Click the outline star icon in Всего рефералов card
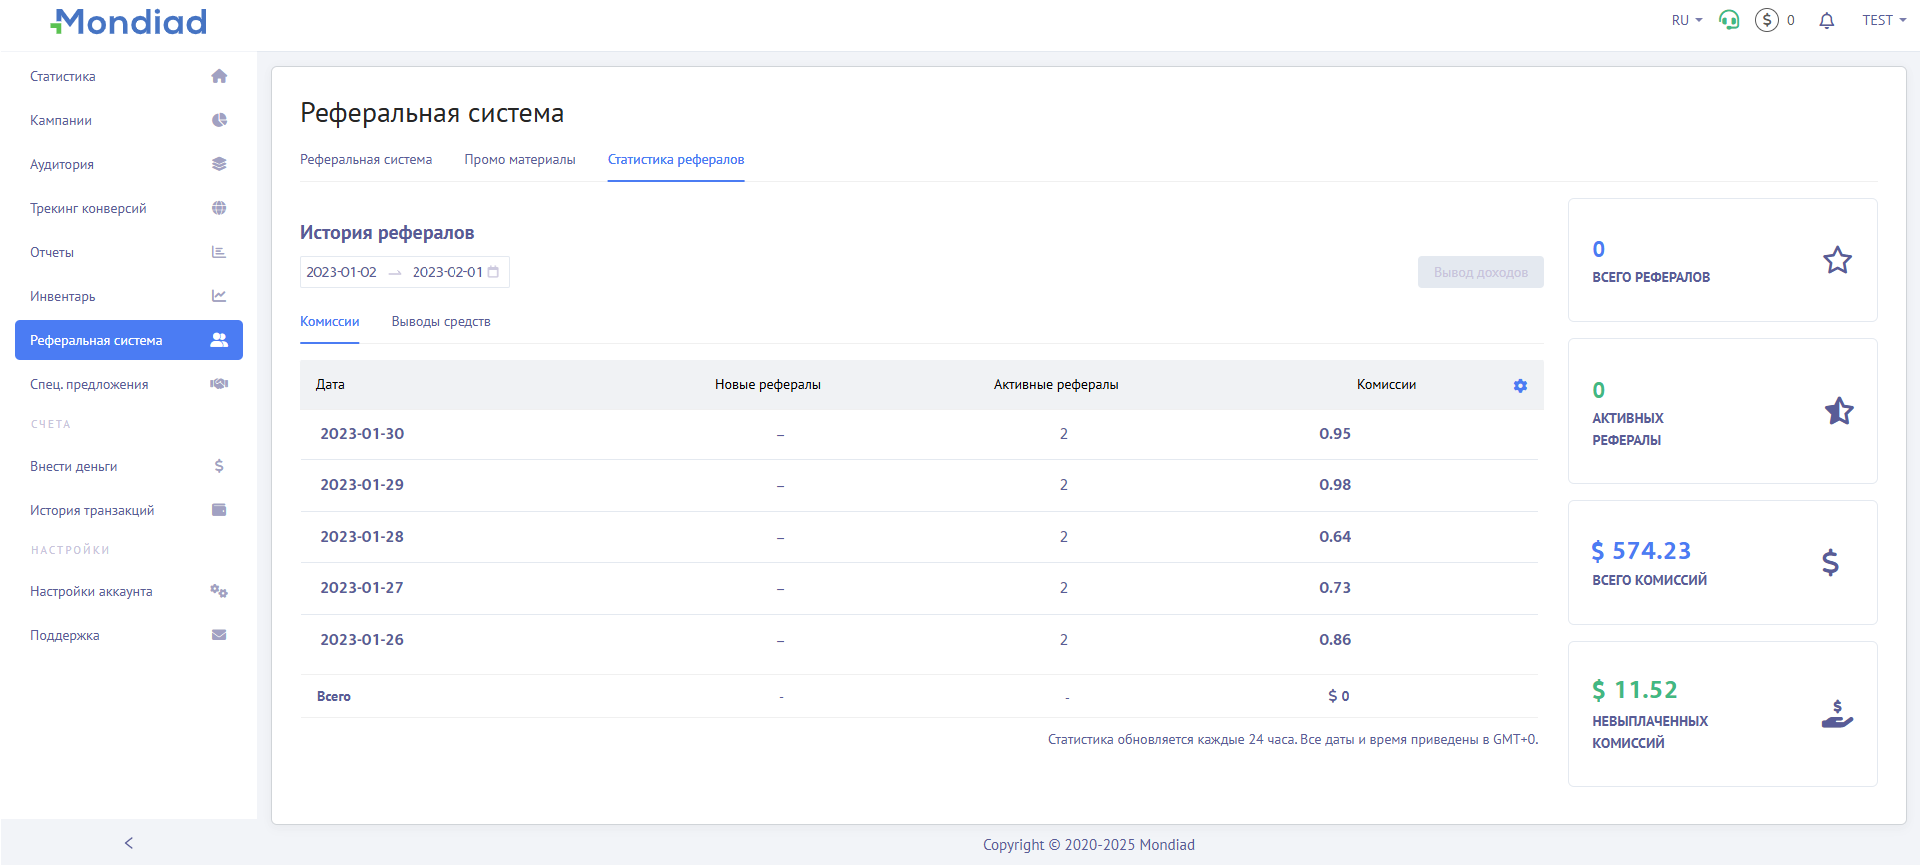 [x=1837, y=261]
